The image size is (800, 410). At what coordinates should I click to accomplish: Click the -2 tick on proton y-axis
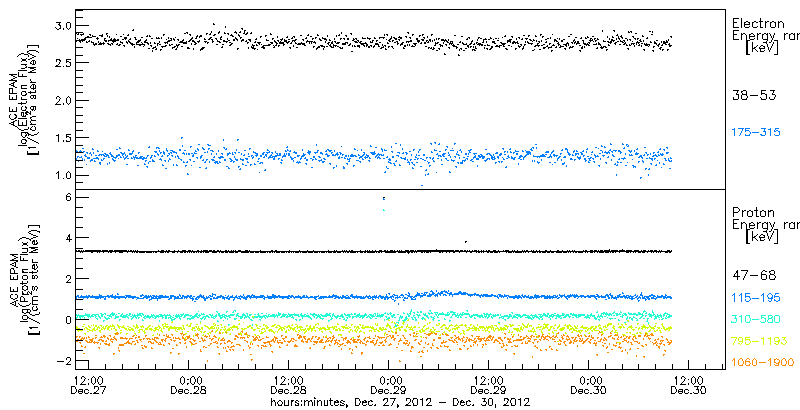(x=63, y=361)
